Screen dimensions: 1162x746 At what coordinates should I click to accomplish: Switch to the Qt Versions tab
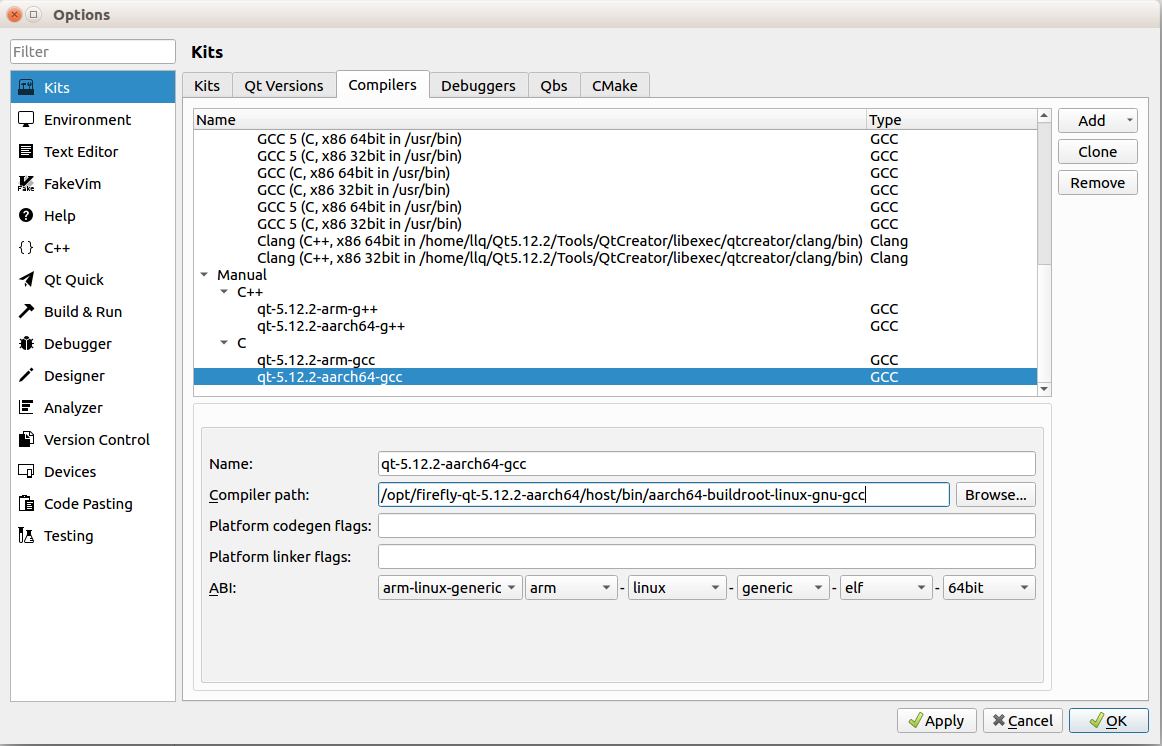[284, 86]
